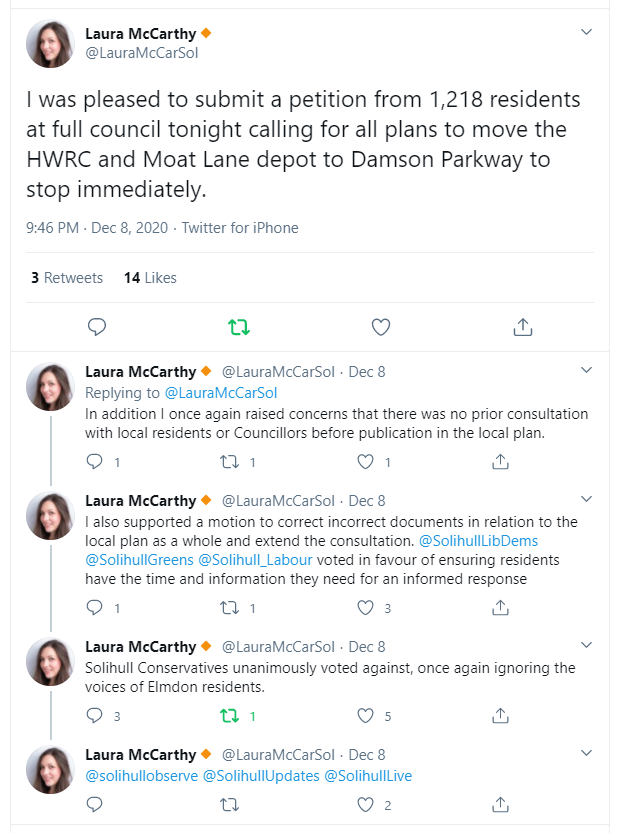Viewport: 628px width, 833px height.
Task: Open Laura McCarthy's profile picture at top
Action: [x=50, y=44]
